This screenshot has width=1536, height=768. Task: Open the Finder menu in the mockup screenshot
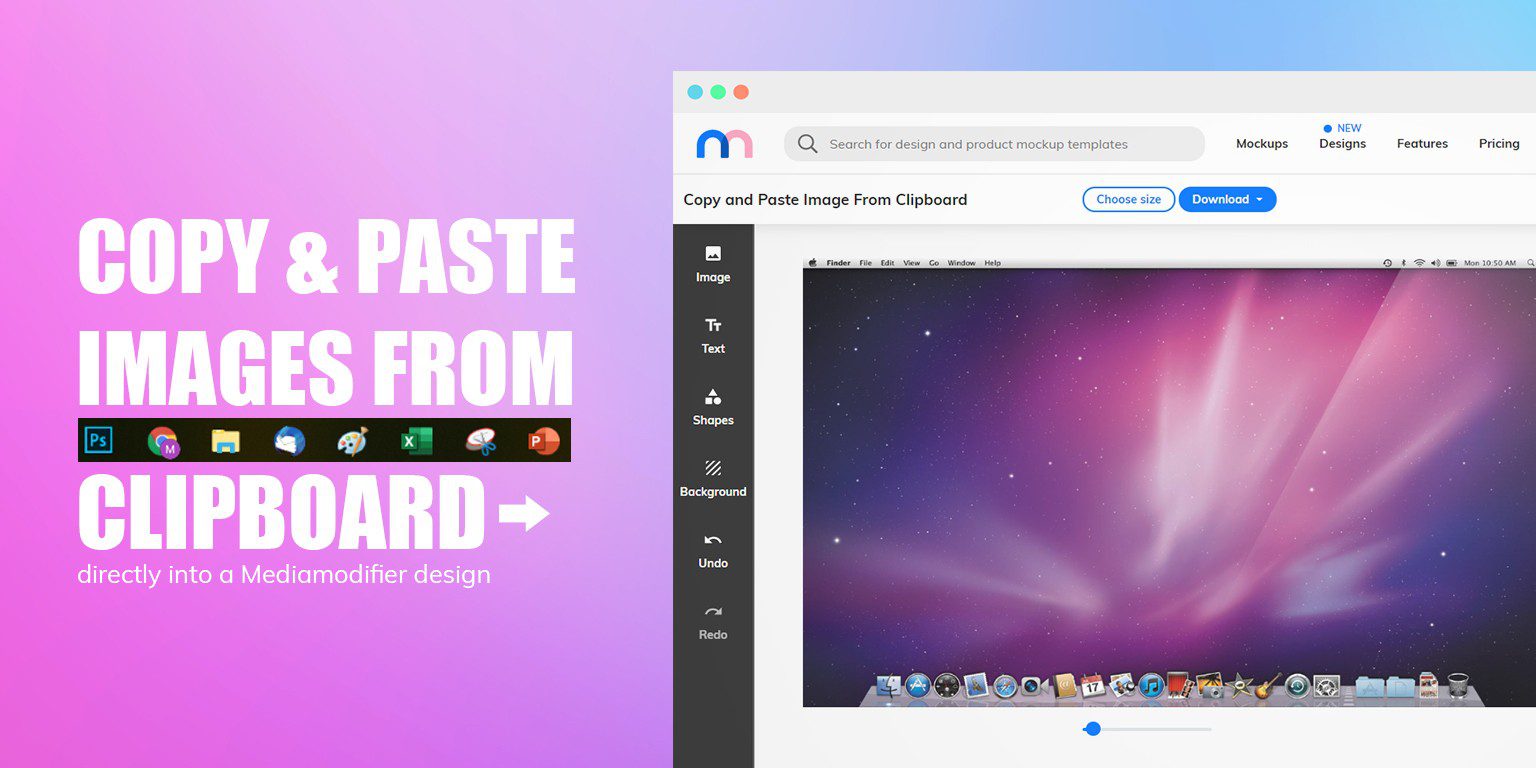840,262
